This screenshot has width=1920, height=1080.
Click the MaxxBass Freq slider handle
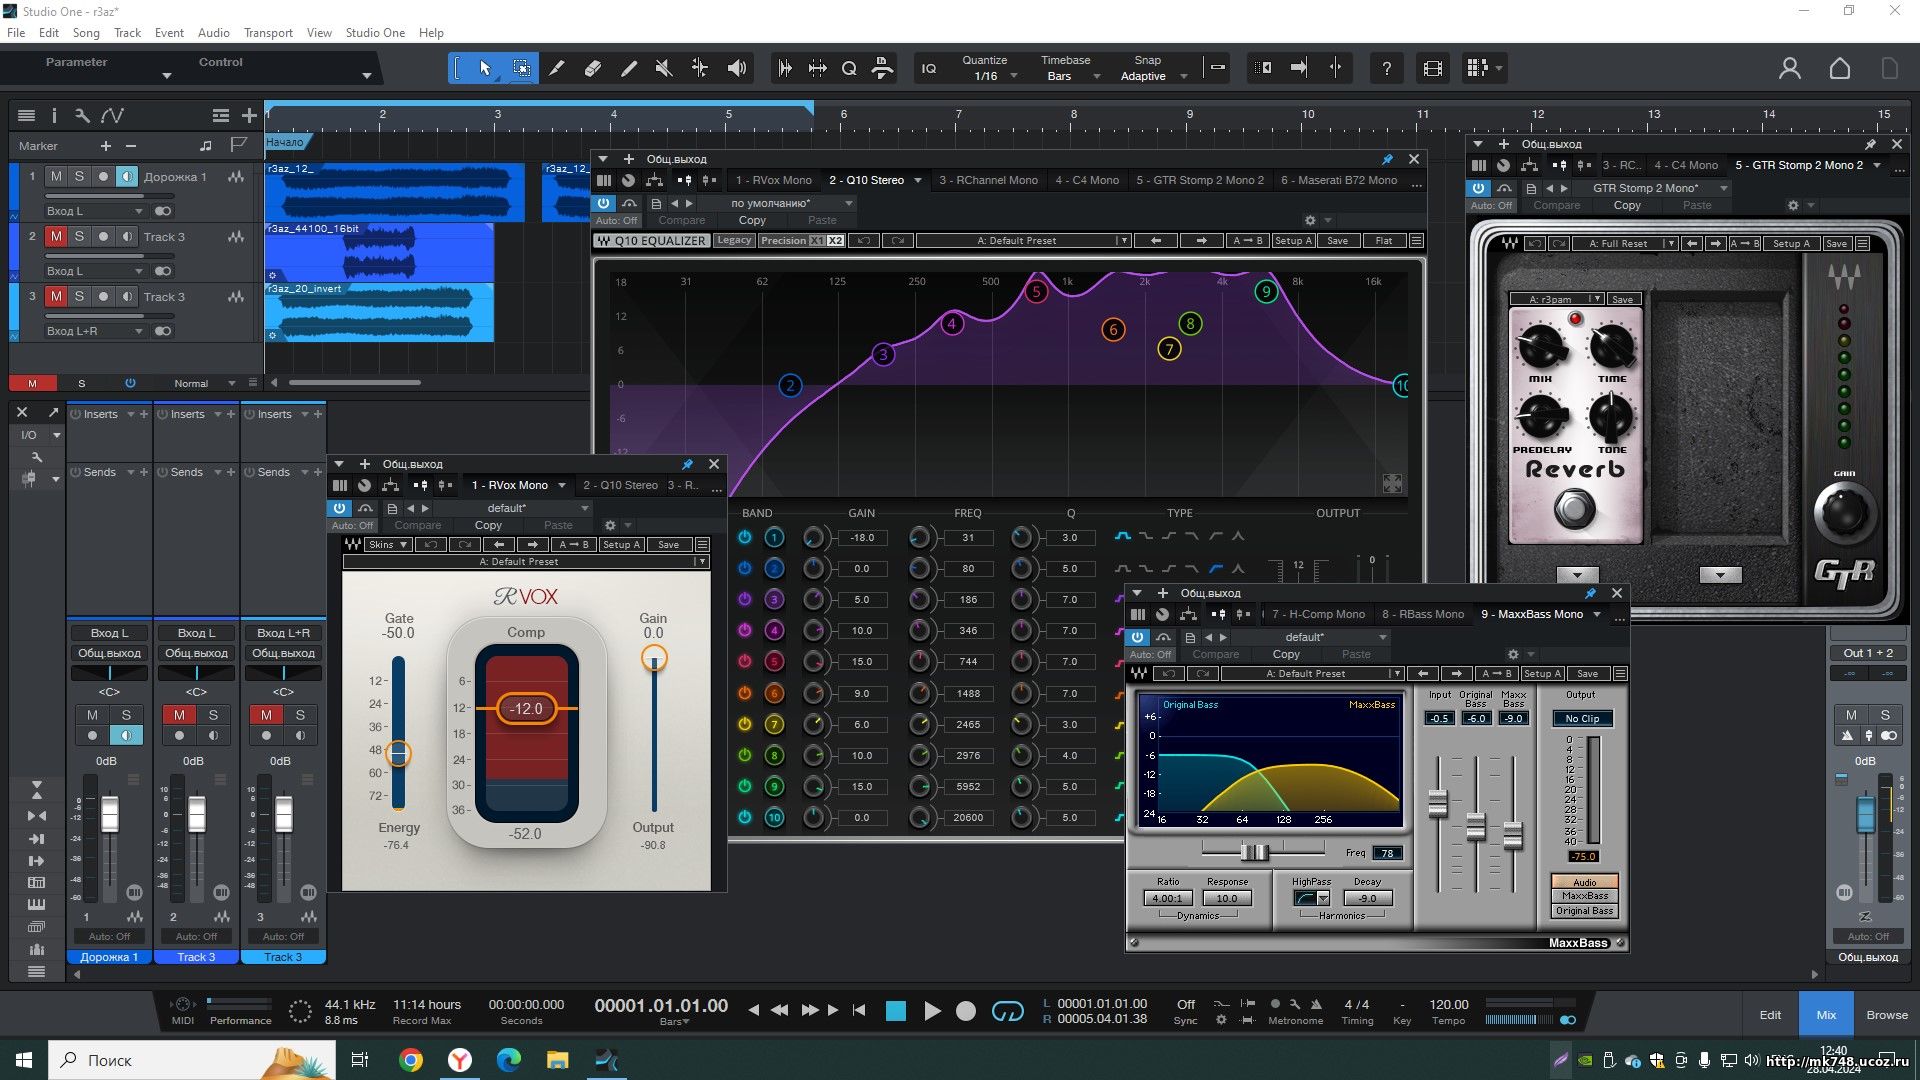click(x=1254, y=852)
